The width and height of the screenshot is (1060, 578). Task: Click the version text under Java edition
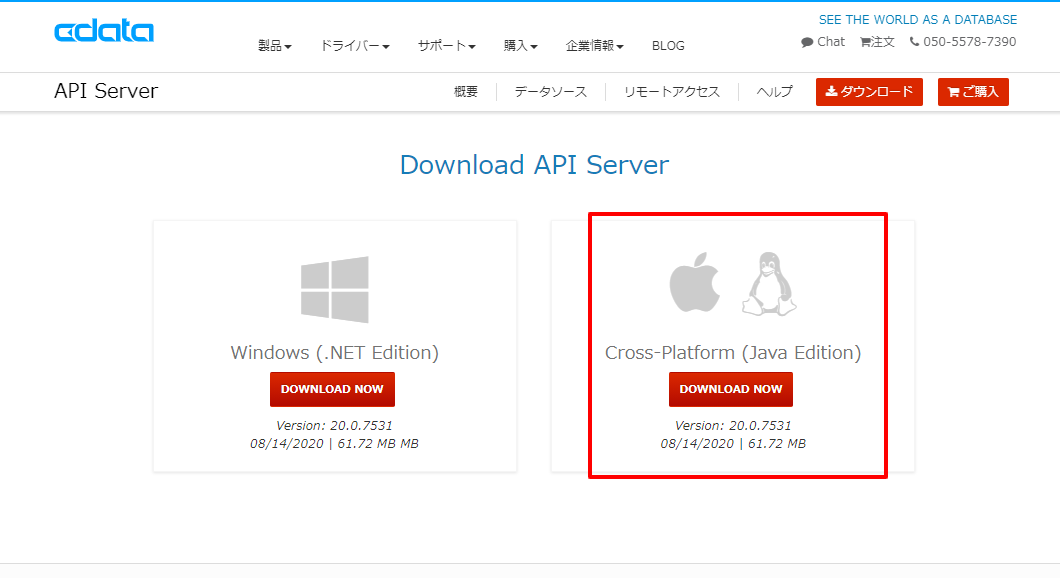[733, 426]
